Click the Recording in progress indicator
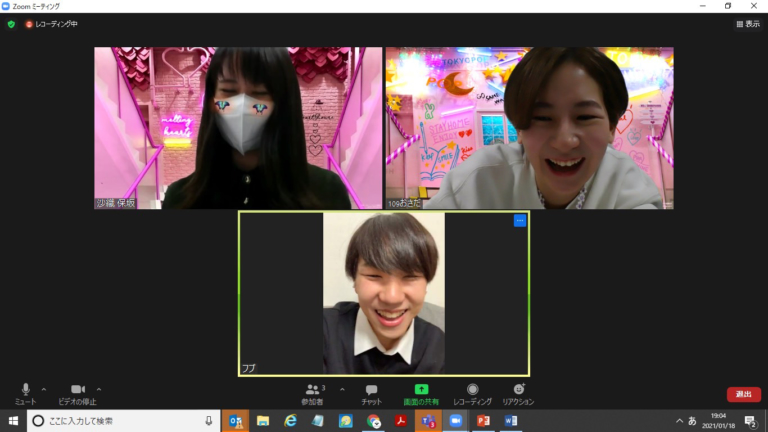Image resolution: width=768 pixels, height=432 pixels. tap(51, 24)
